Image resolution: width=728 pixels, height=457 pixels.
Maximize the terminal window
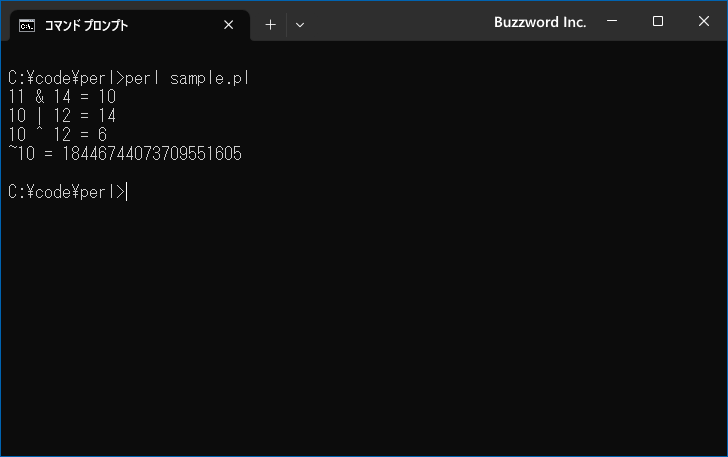[657, 21]
